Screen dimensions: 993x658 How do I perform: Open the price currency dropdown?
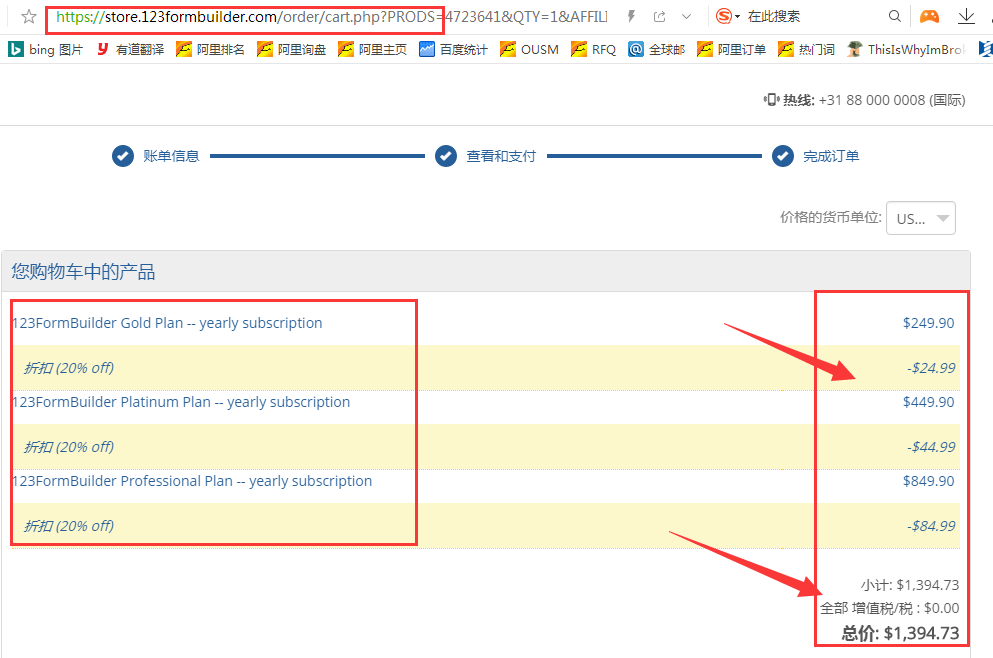click(921, 218)
